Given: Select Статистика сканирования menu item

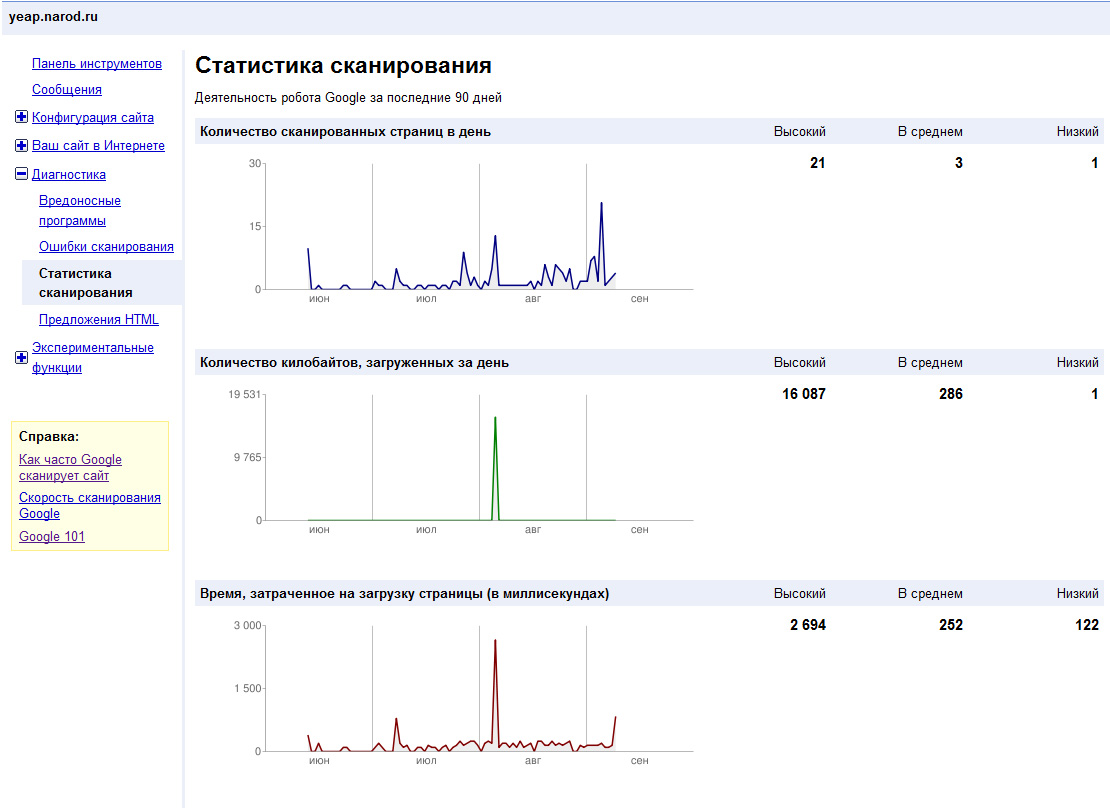Looking at the screenshot, I should 86,283.
